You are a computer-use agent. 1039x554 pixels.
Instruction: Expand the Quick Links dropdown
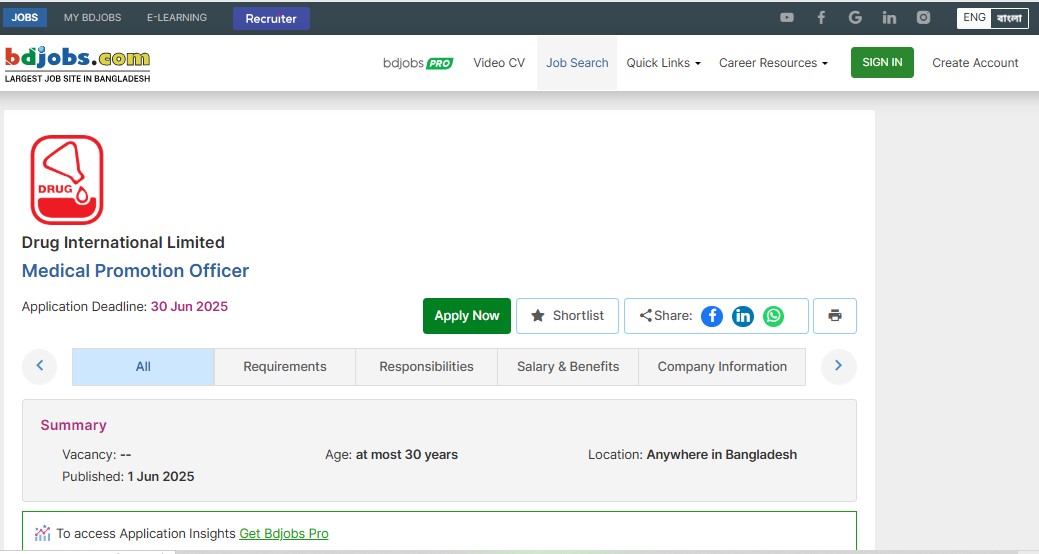pyautogui.click(x=663, y=63)
